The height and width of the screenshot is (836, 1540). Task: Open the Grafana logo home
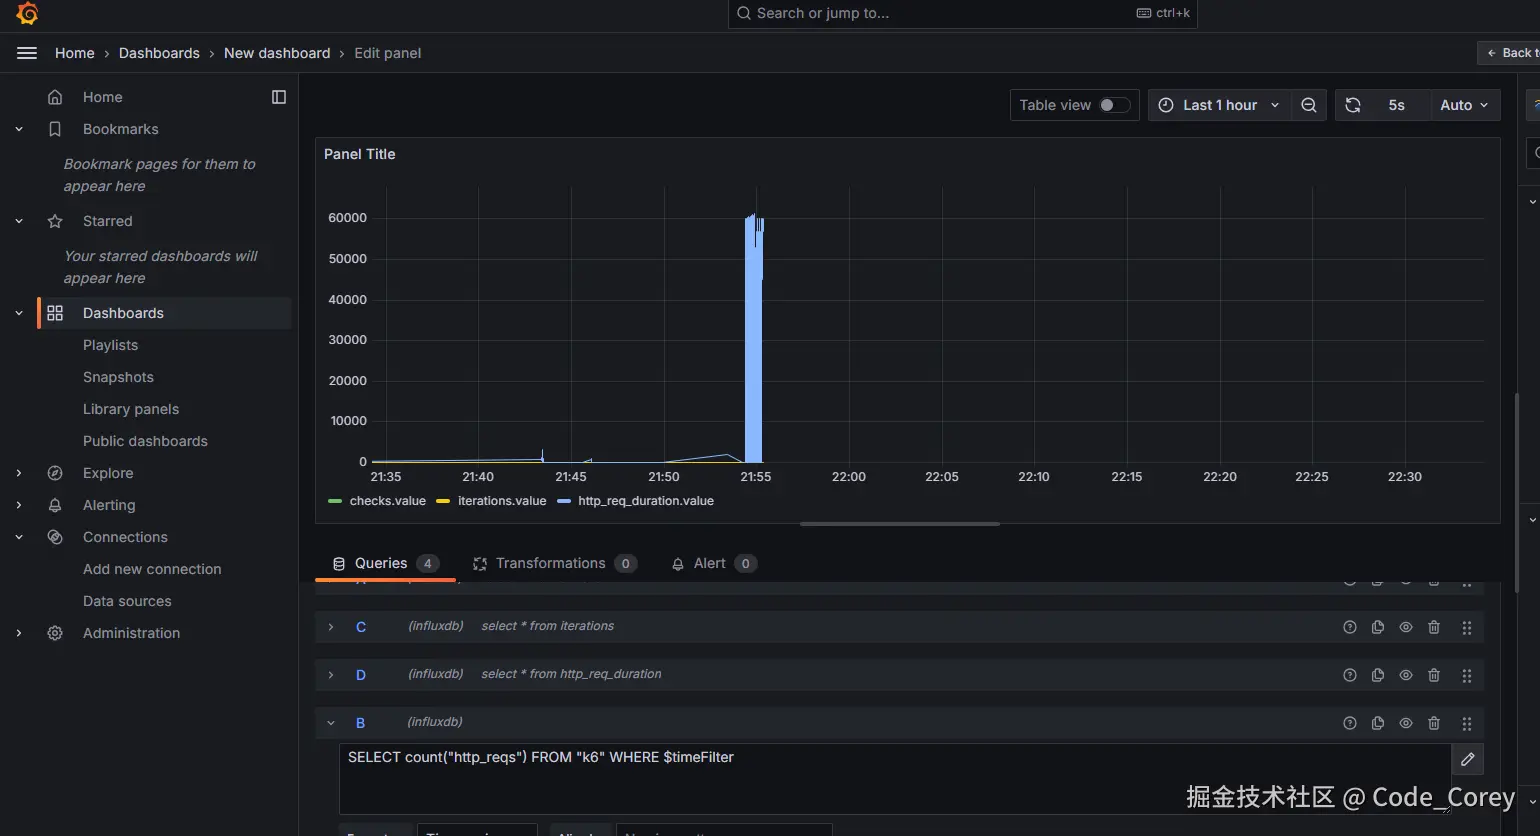(x=27, y=13)
